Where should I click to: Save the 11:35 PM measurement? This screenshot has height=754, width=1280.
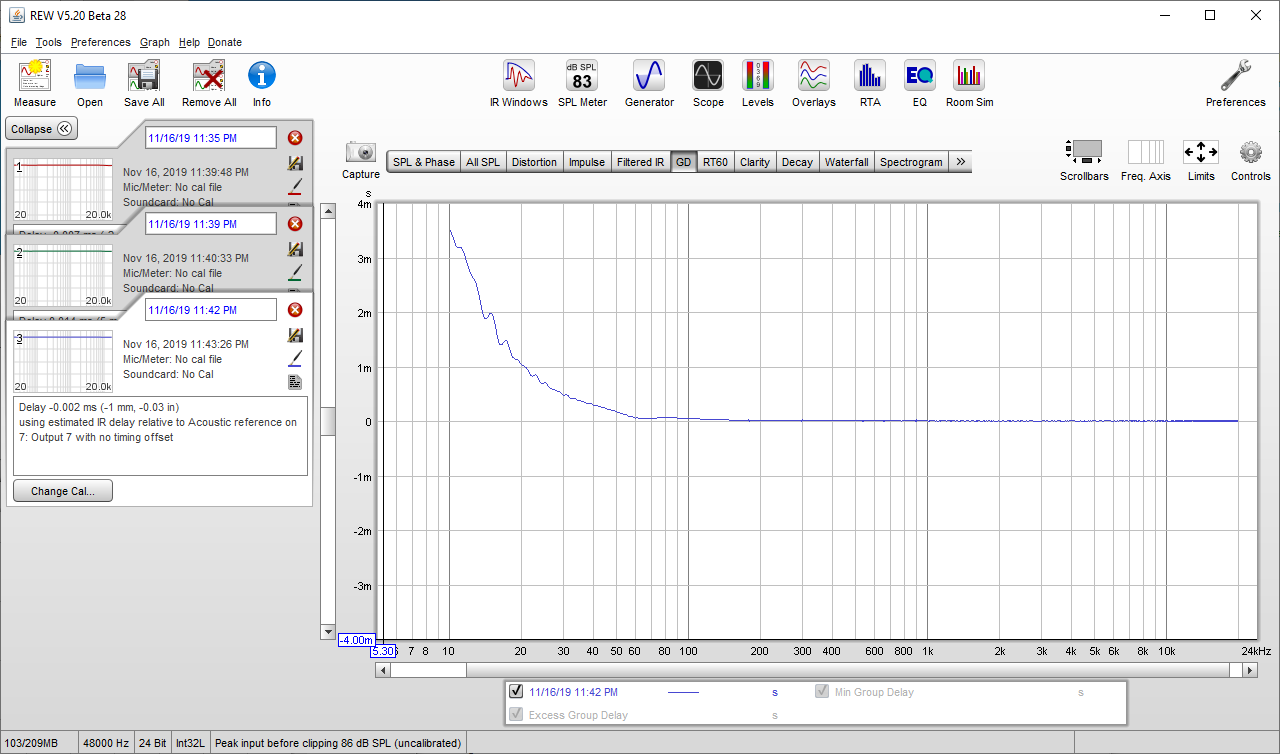pyautogui.click(x=295, y=163)
